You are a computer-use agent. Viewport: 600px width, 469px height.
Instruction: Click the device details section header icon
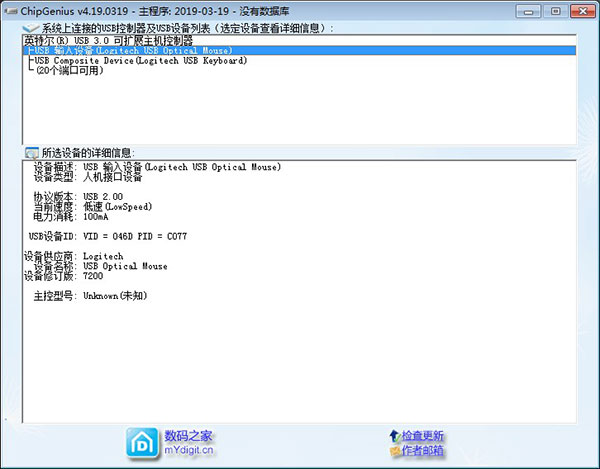(31, 152)
